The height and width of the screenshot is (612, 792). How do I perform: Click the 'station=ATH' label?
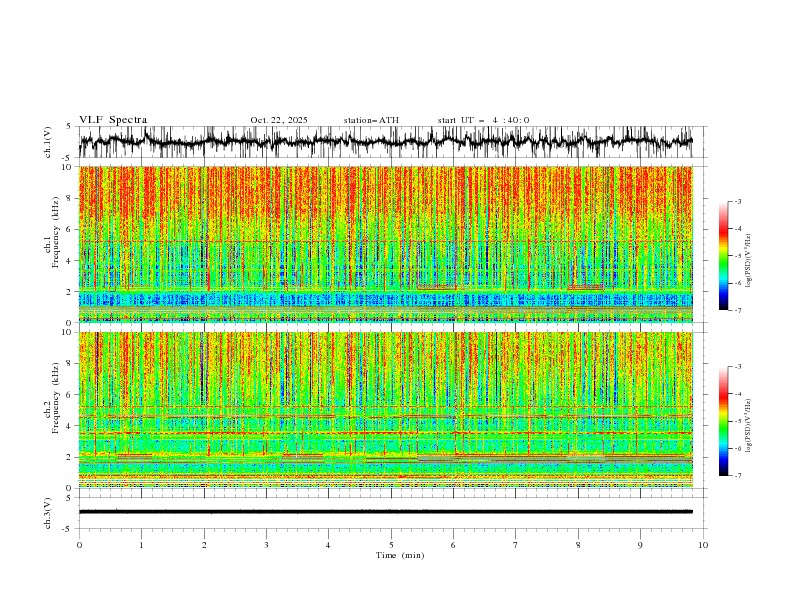click(371, 120)
